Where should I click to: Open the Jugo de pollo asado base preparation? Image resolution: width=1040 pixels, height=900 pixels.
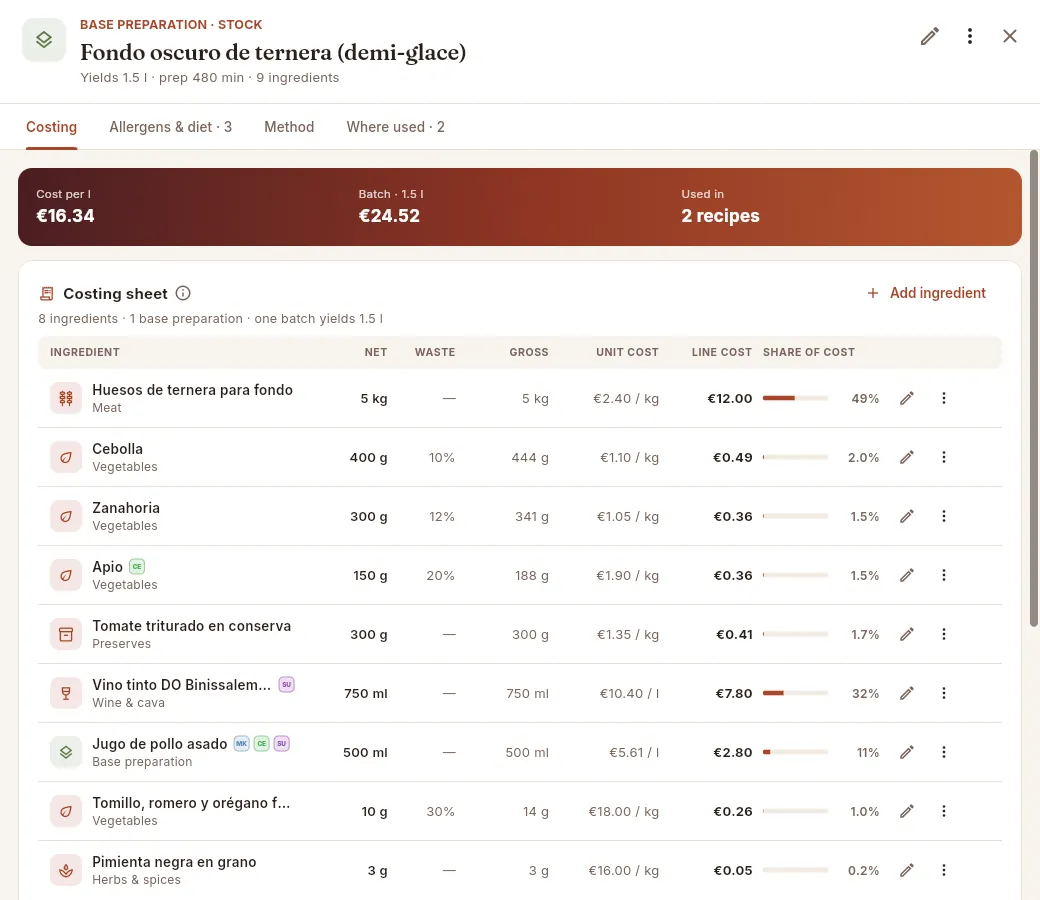point(160,744)
